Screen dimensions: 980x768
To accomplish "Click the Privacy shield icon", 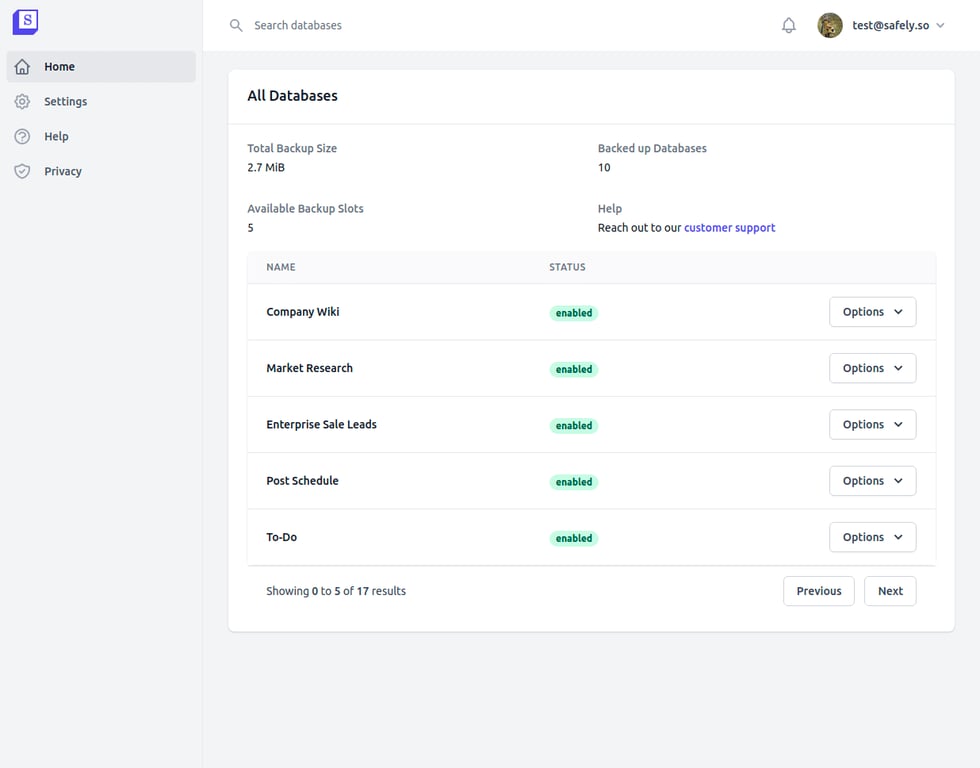I will tap(22, 172).
